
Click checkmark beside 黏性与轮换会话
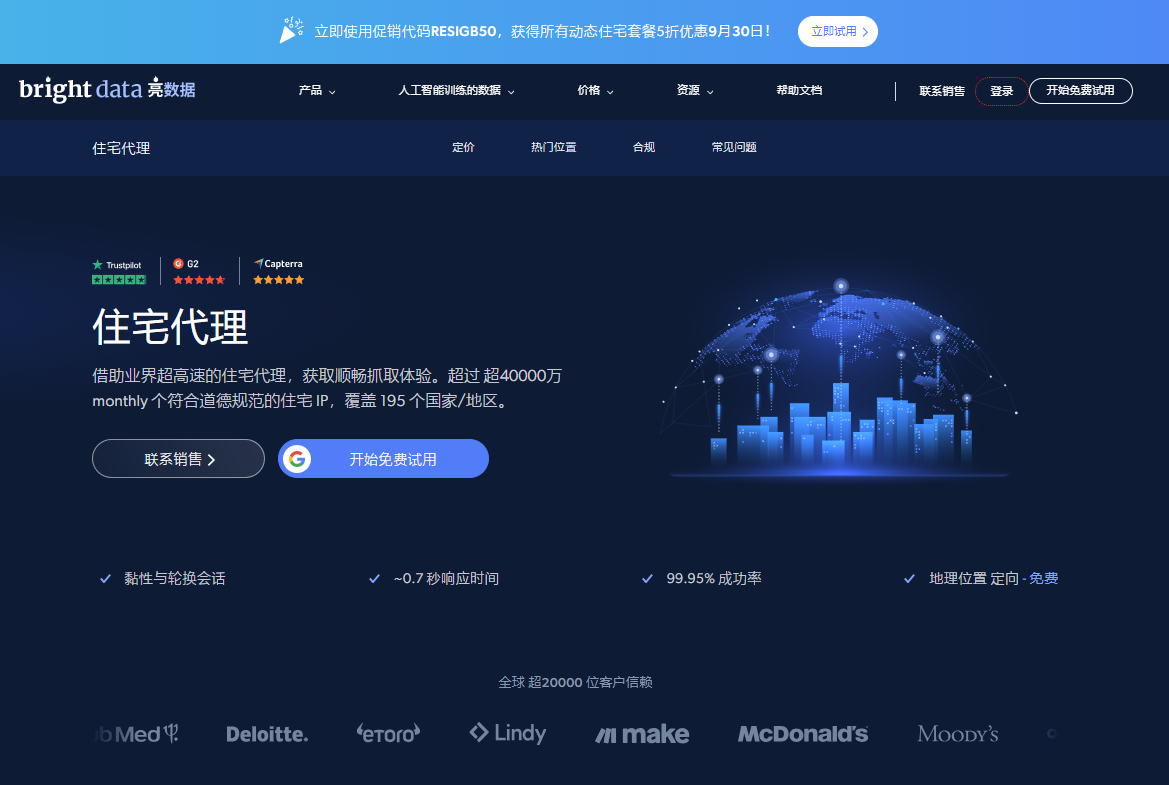click(105, 578)
